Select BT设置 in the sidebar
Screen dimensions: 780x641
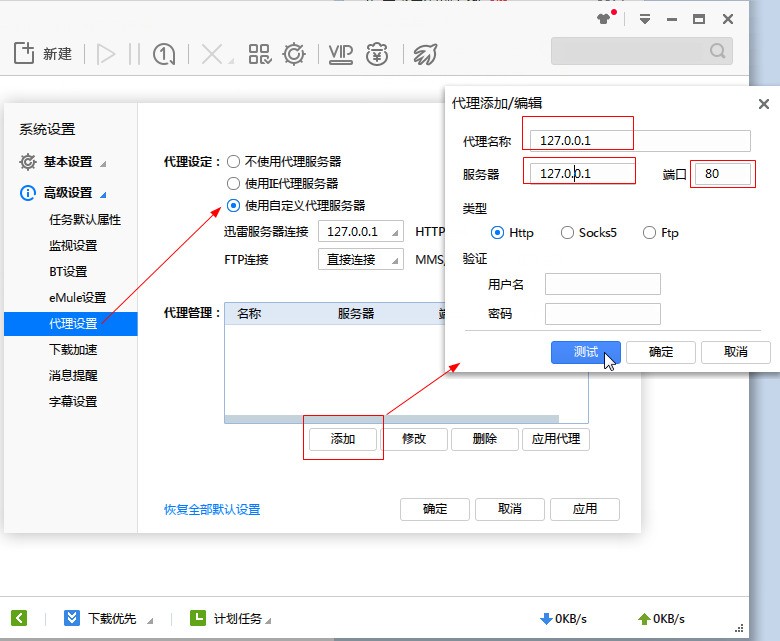(68, 272)
